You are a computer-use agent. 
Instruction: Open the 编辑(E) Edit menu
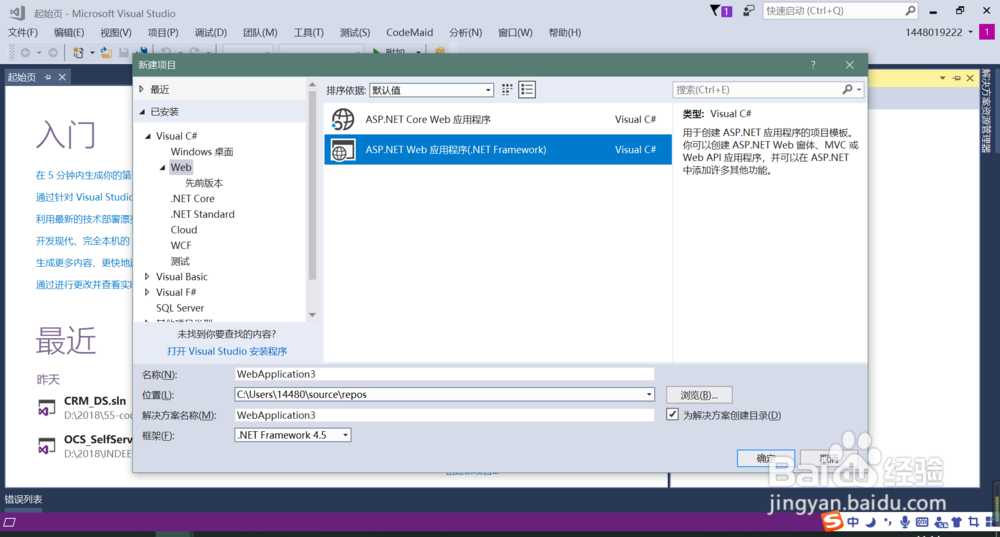[x=69, y=33]
